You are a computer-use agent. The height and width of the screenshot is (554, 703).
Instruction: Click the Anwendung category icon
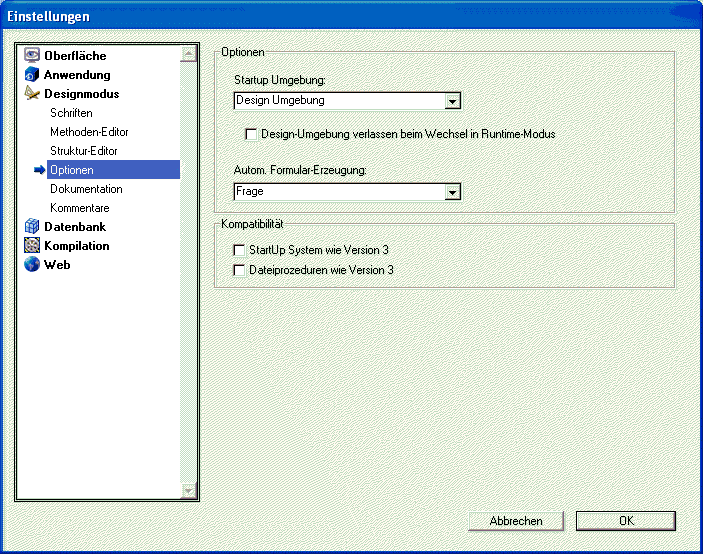[31, 75]
